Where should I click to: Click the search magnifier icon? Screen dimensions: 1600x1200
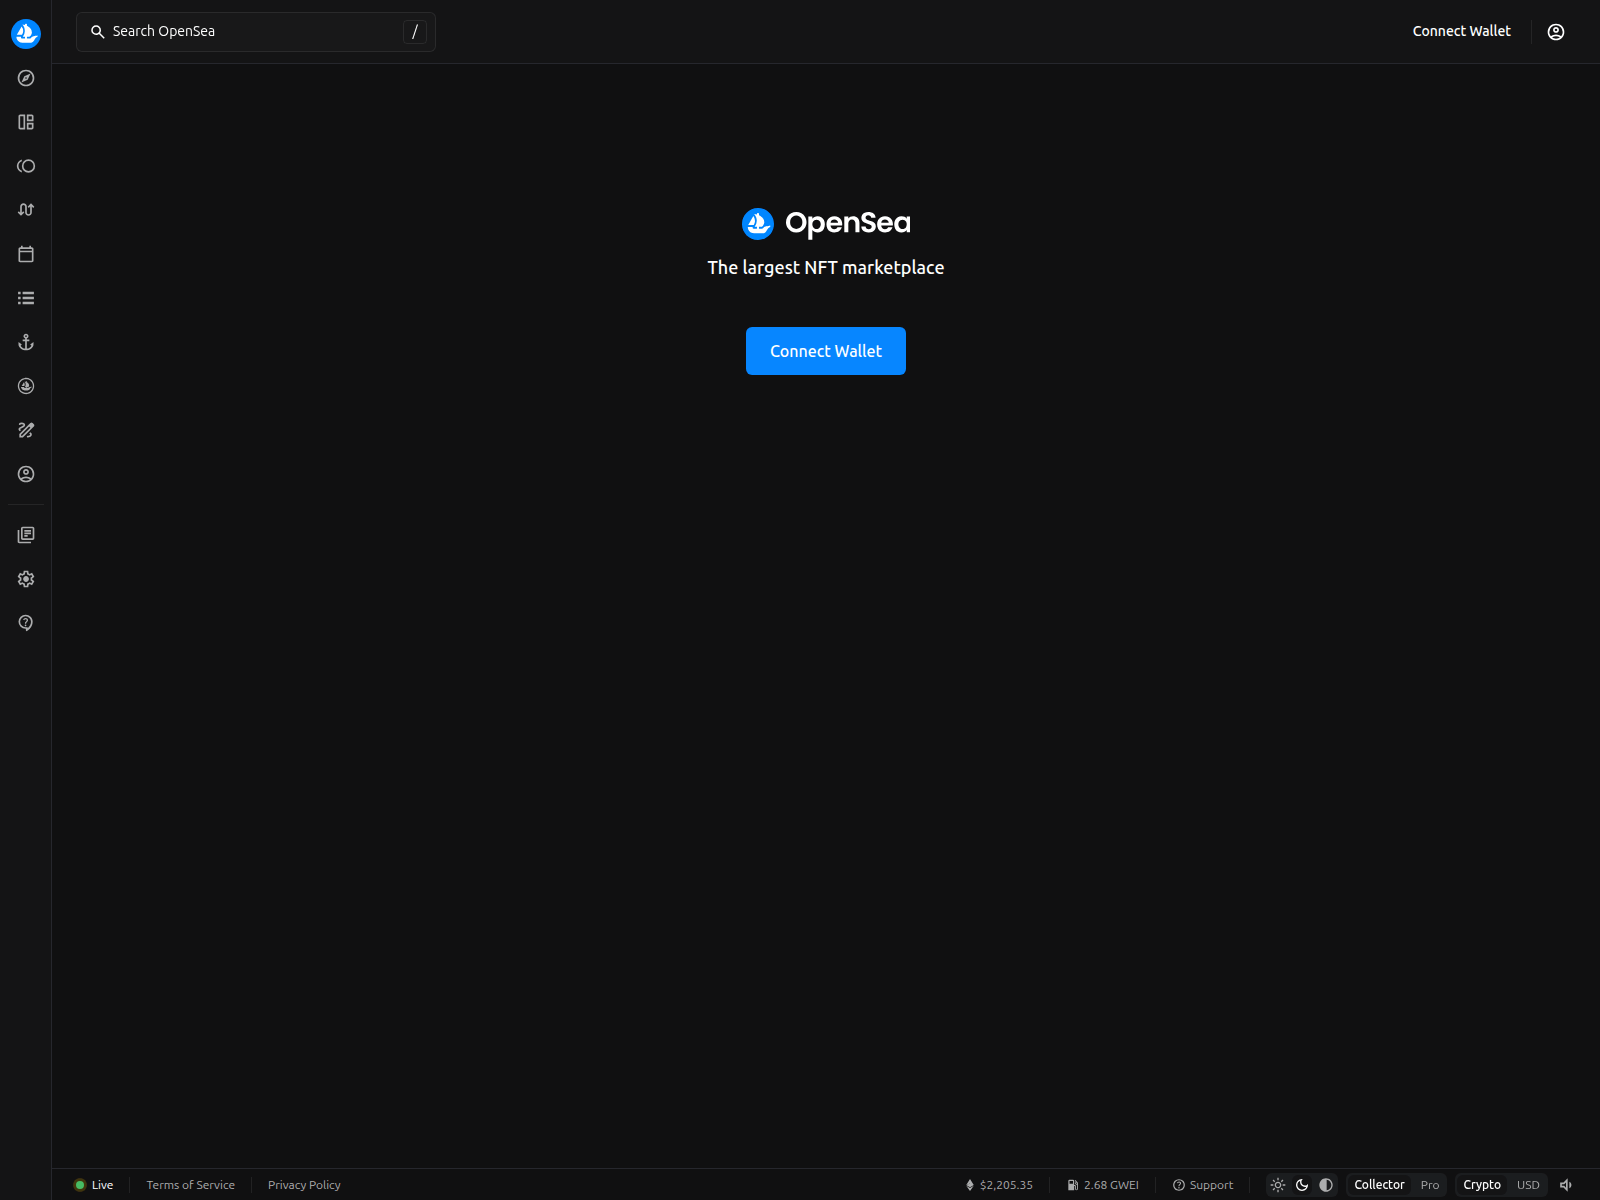[98, 32]
